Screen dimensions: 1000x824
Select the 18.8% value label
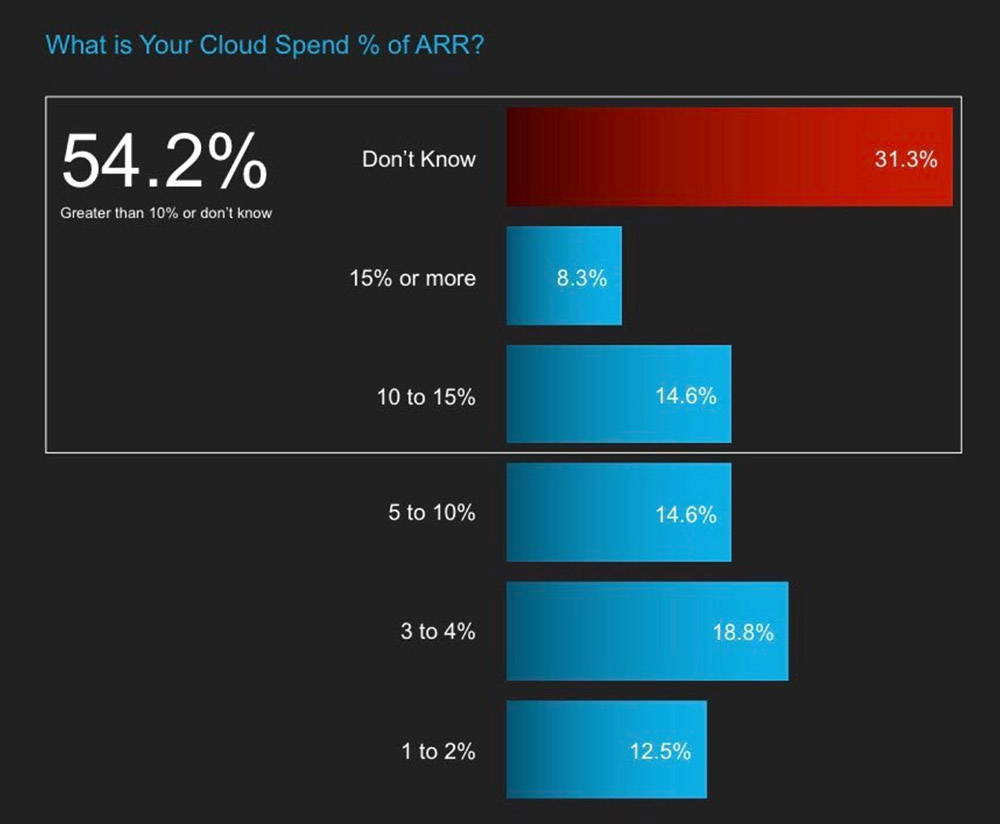pos(743,633)
